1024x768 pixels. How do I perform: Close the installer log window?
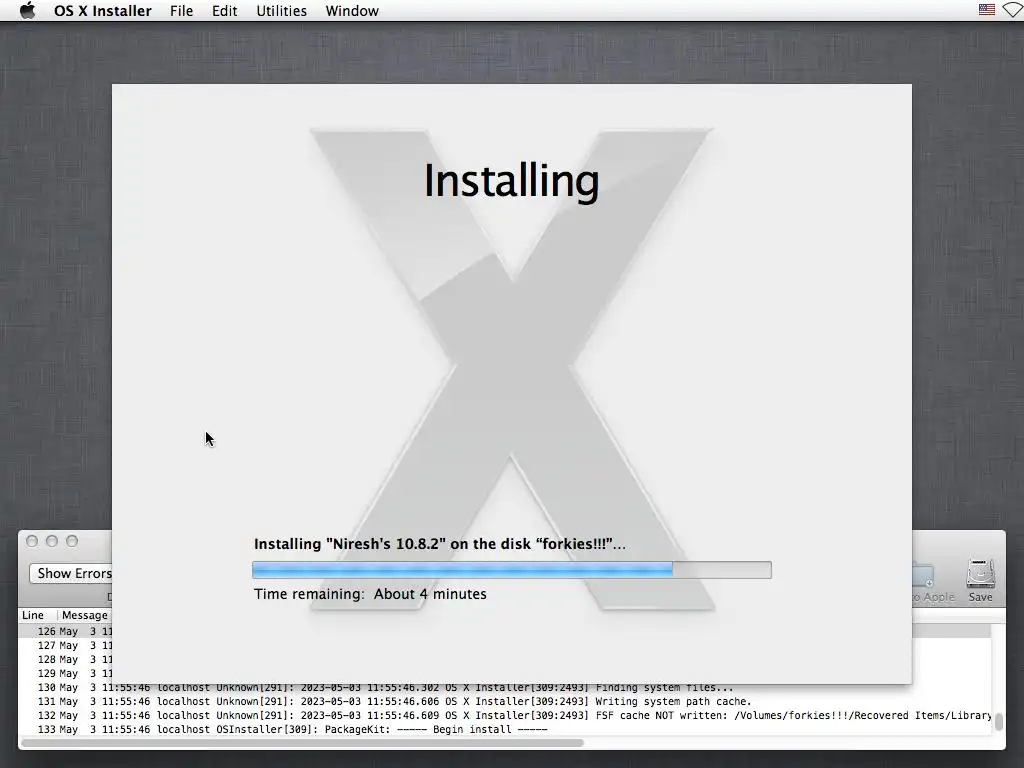(x=32, y=541)
